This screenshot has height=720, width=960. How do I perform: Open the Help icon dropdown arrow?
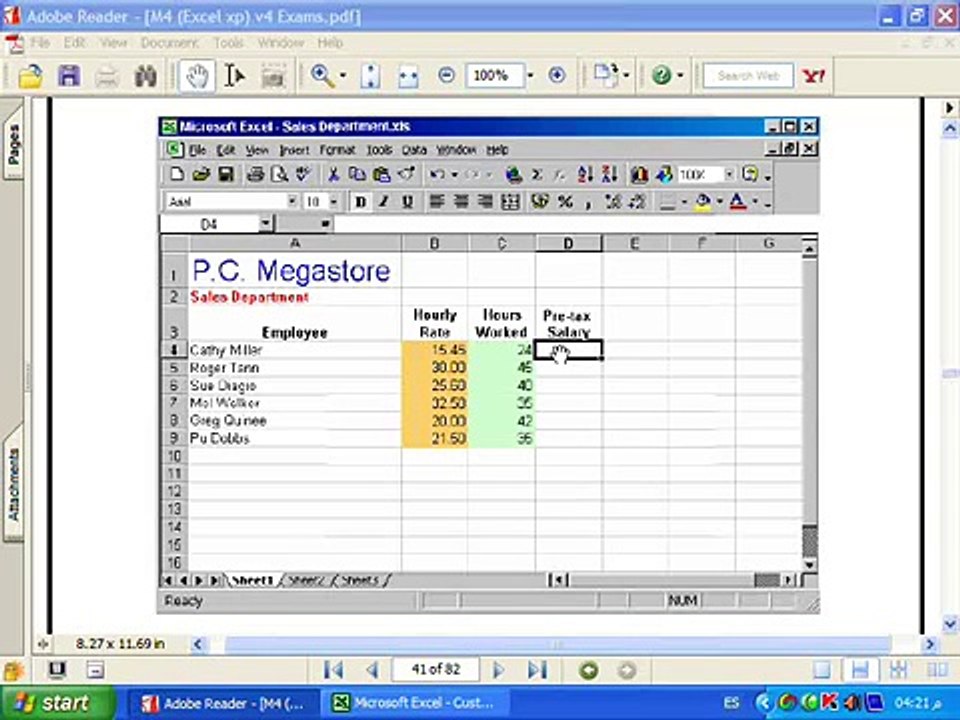[680, 75]
